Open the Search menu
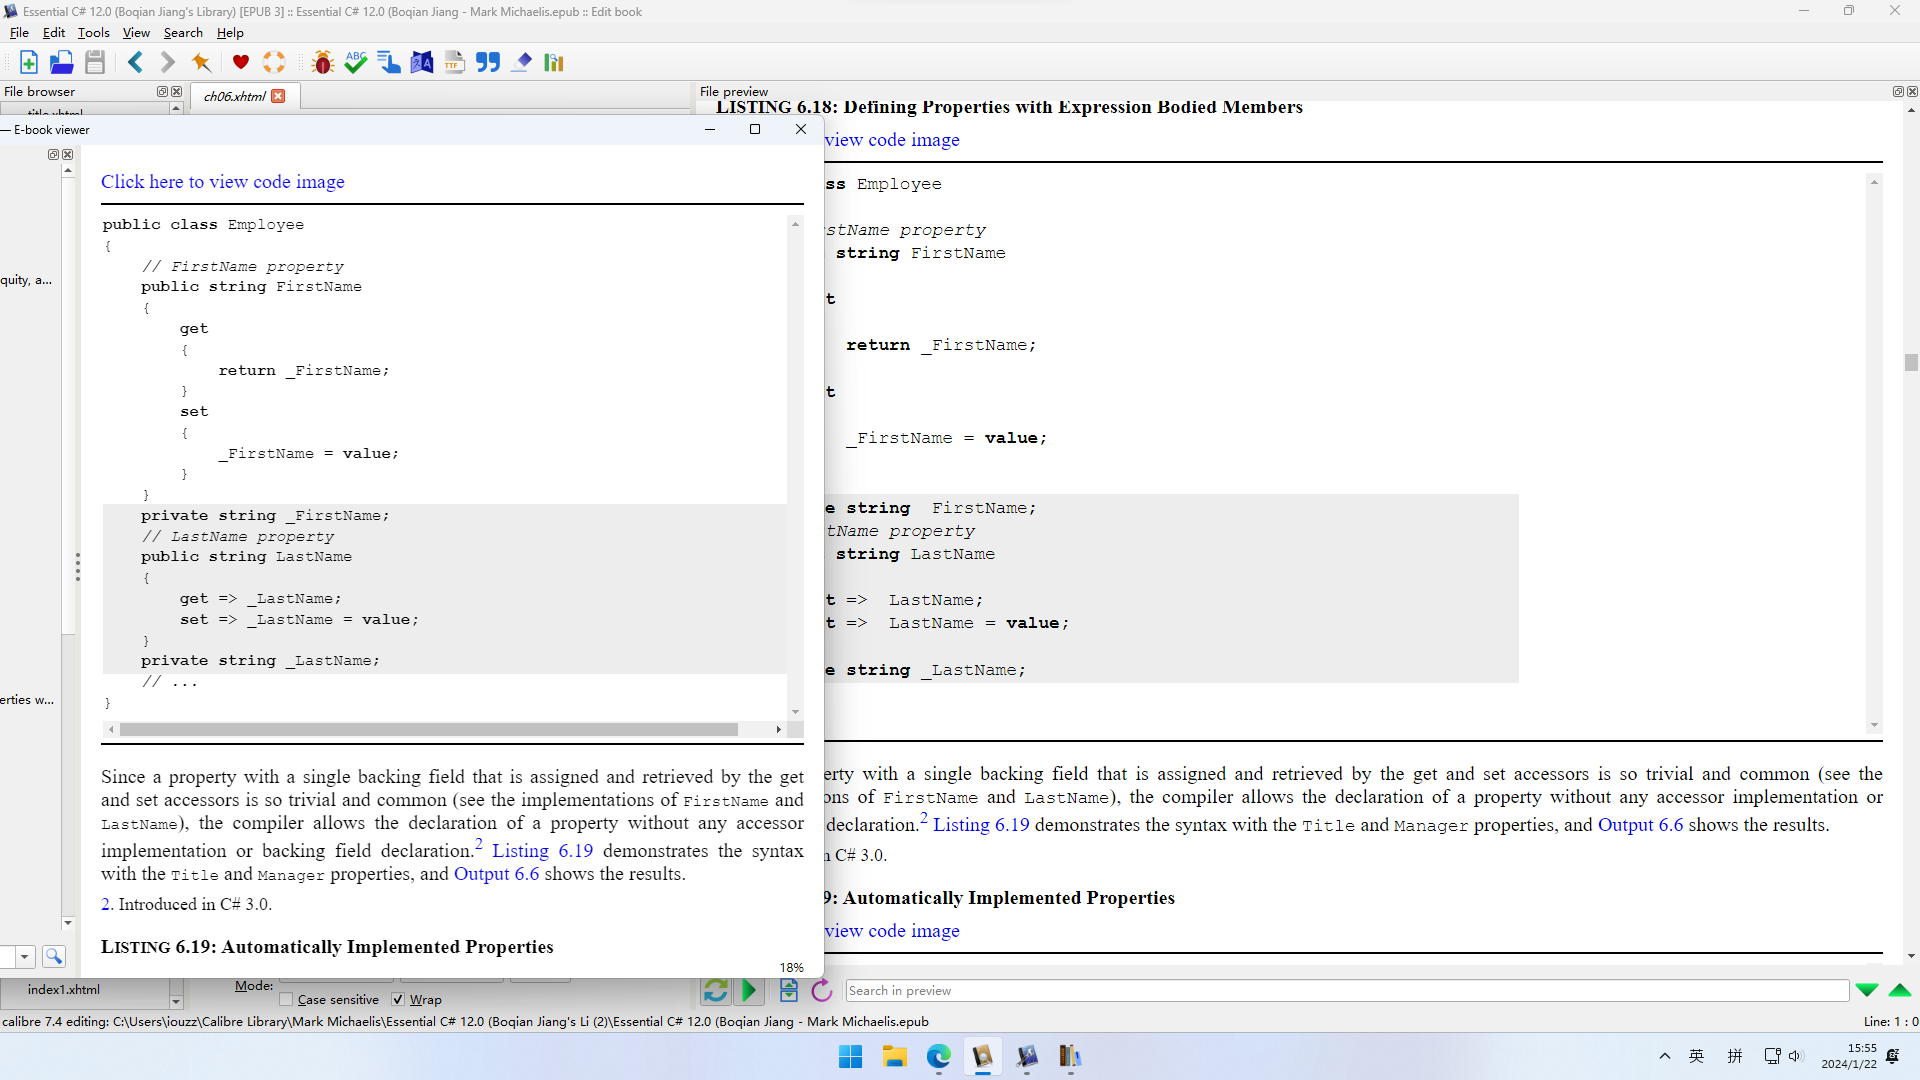This screenshot has width=1920, height=1080. tap(183, 32)
